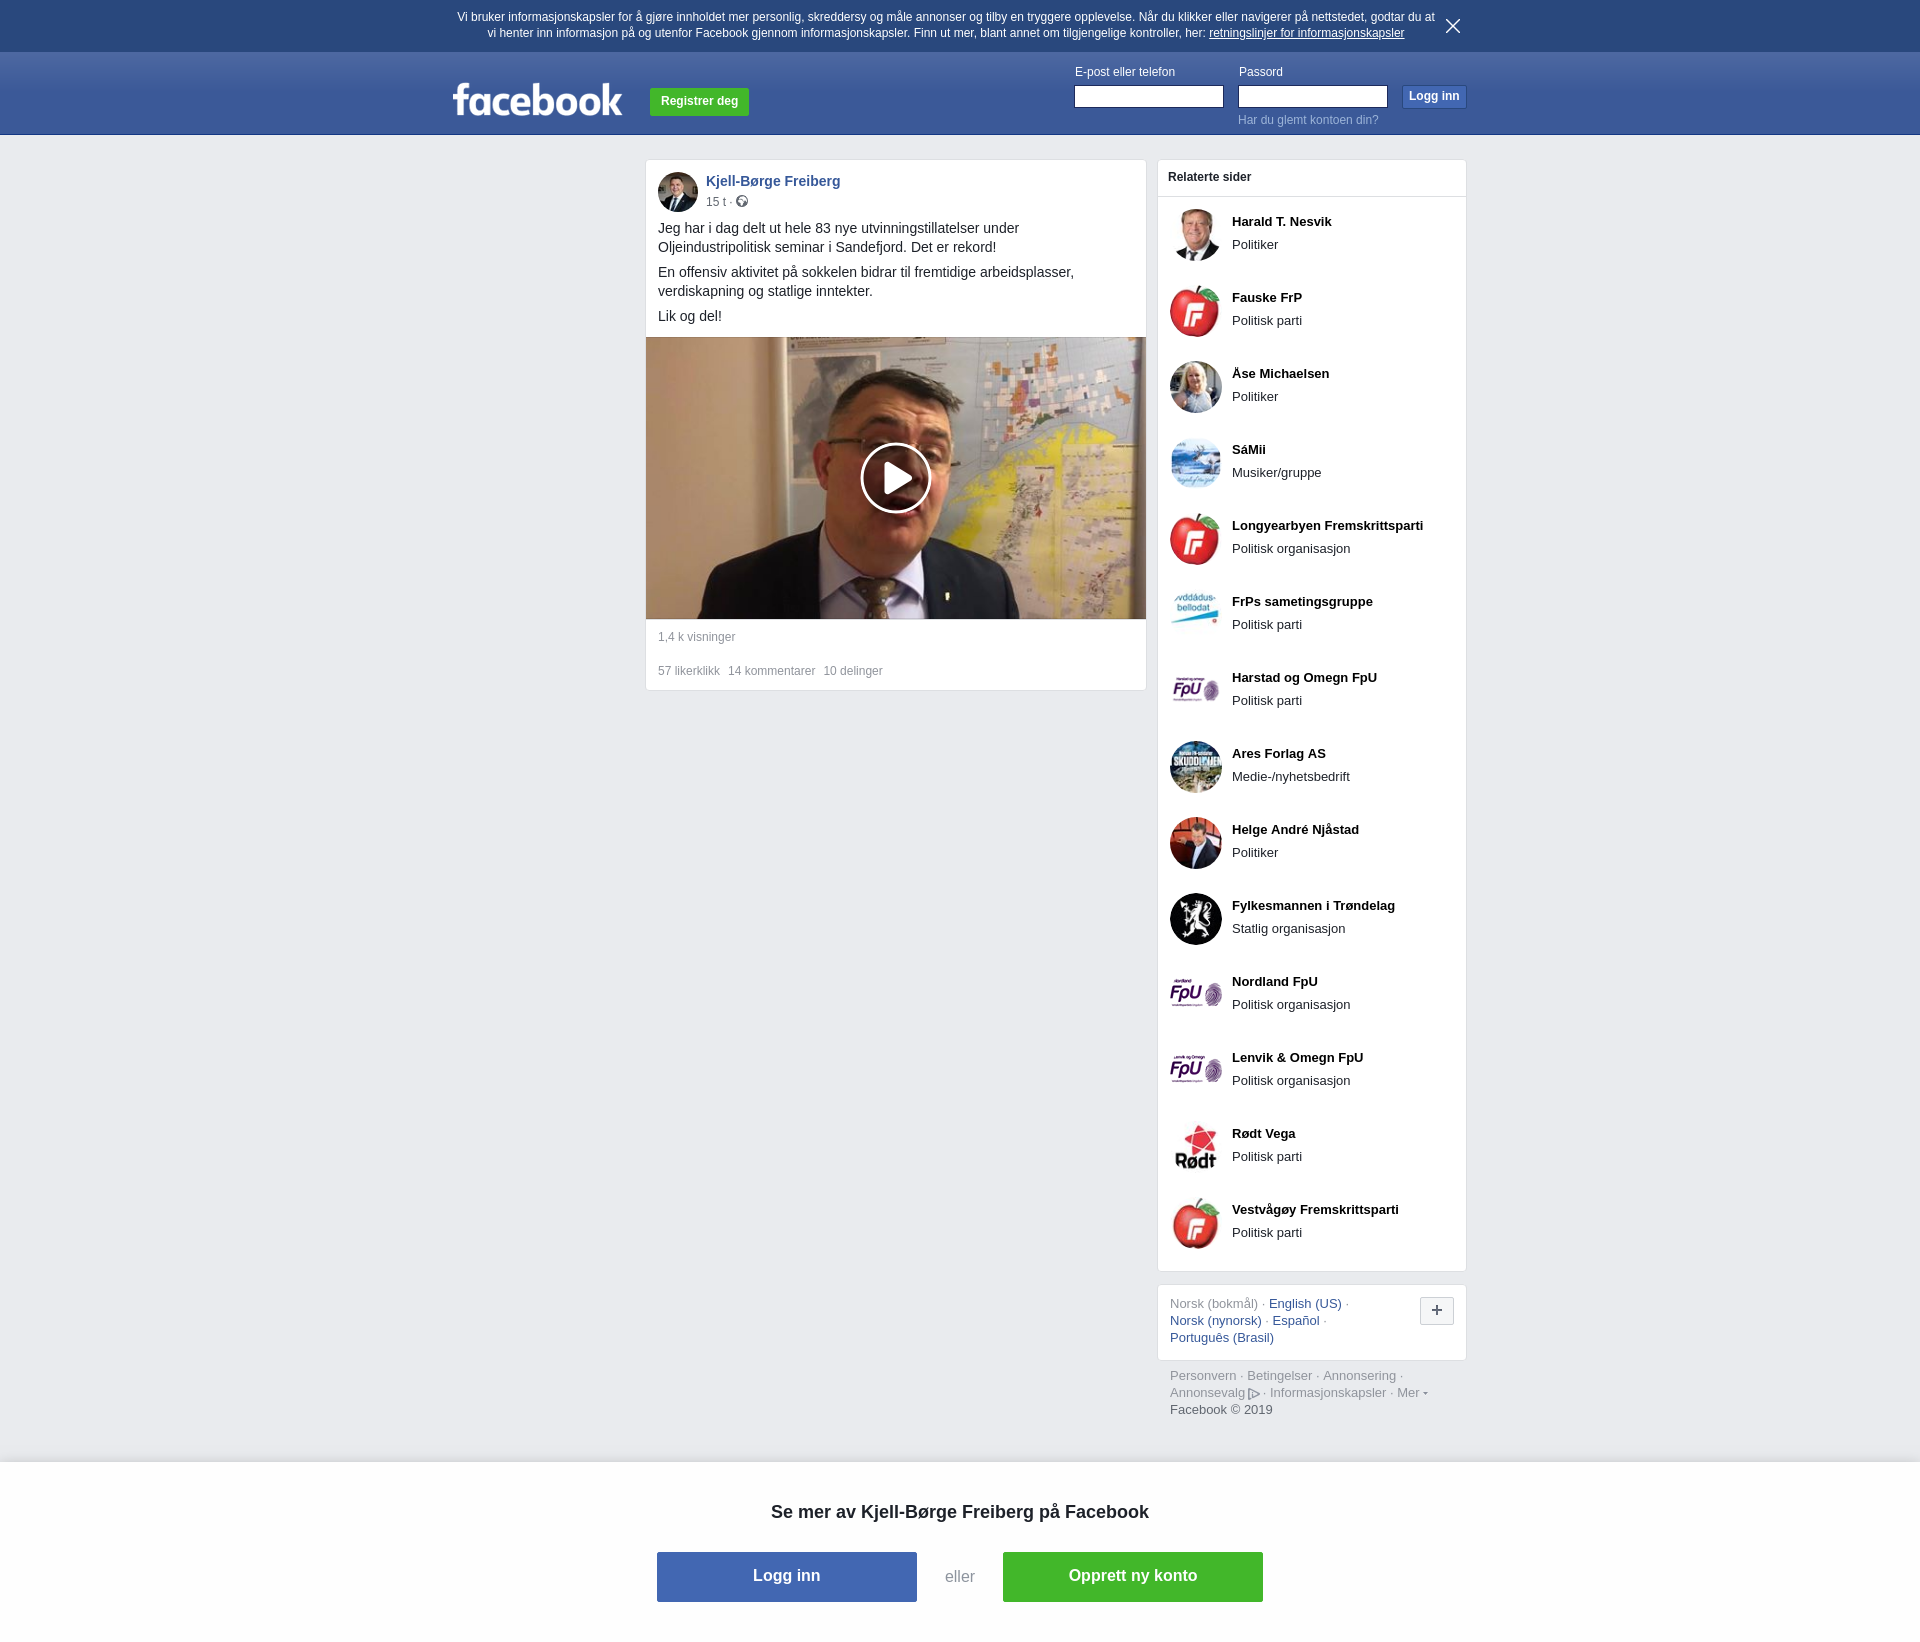
Task: Click the public globe icon on the post
Action: point(742,201)
